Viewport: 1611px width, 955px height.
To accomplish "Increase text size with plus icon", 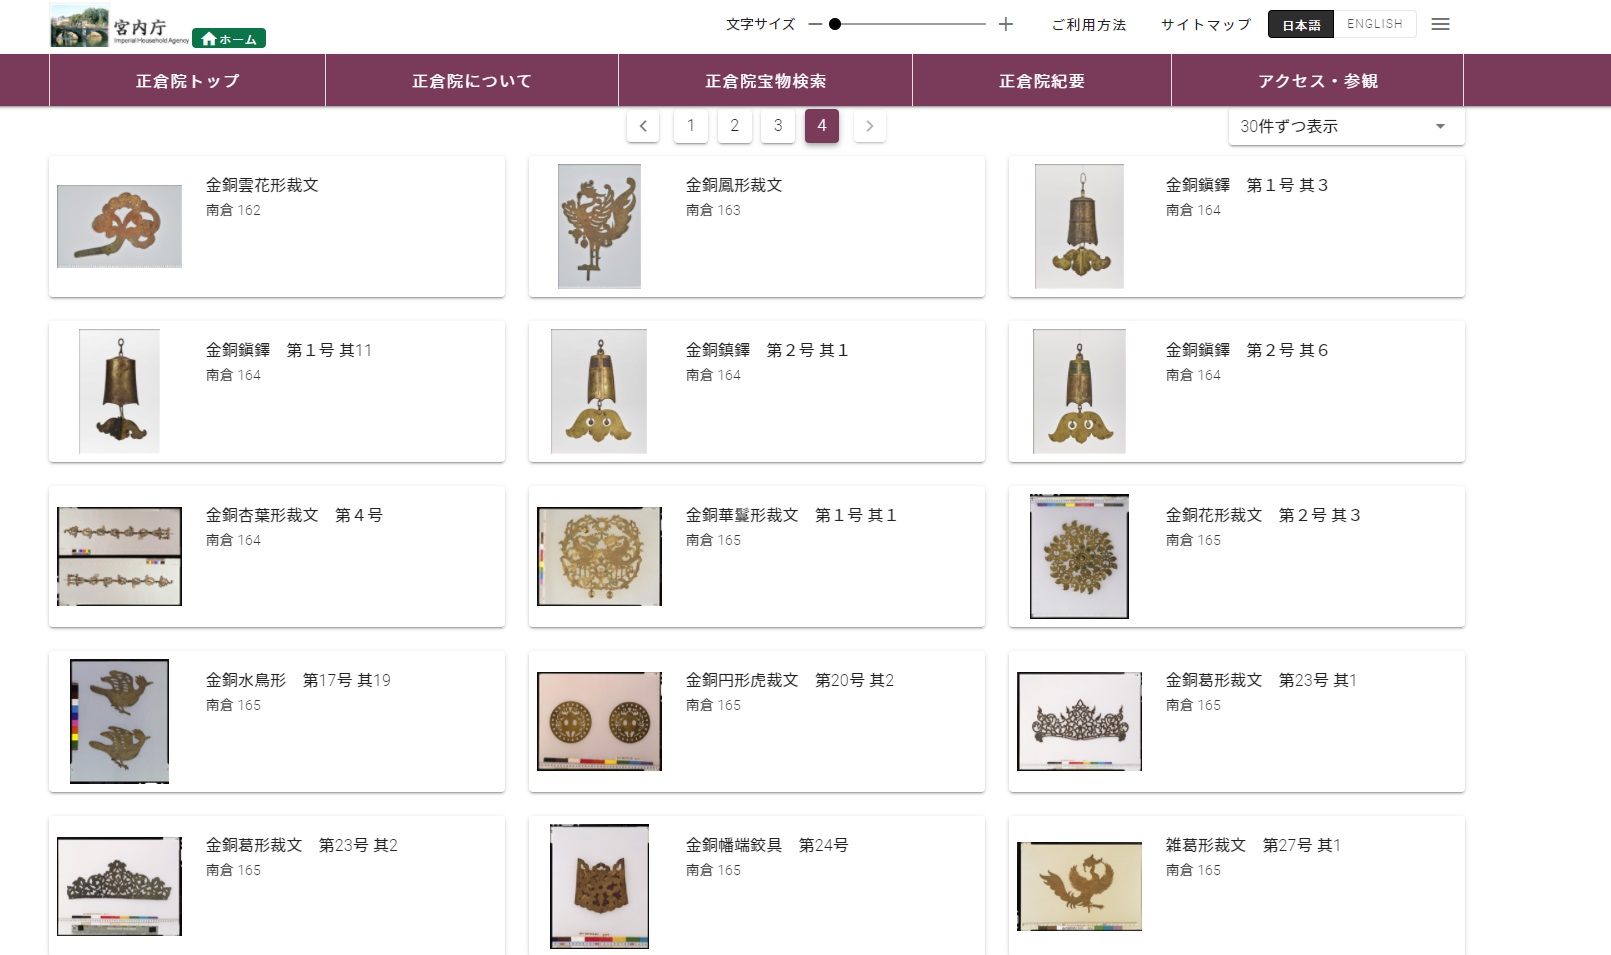I will (1006, 24).
